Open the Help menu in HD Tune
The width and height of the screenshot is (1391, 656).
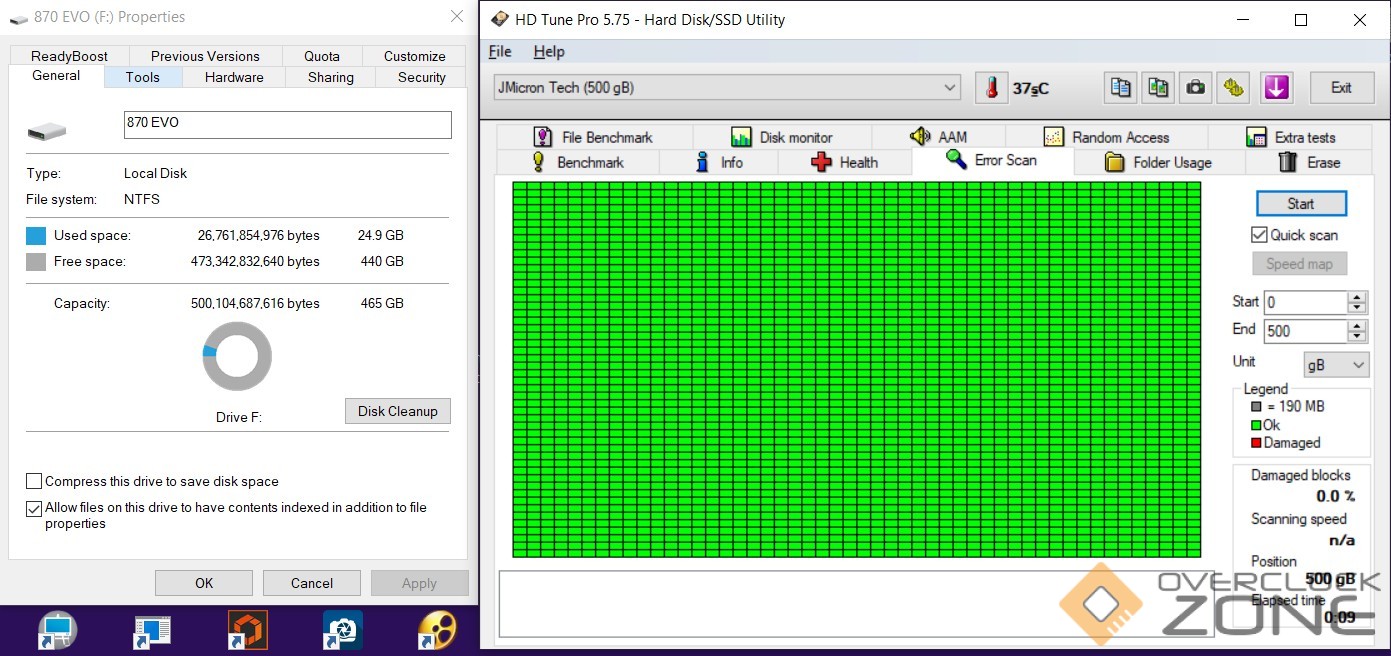point(549,52)
